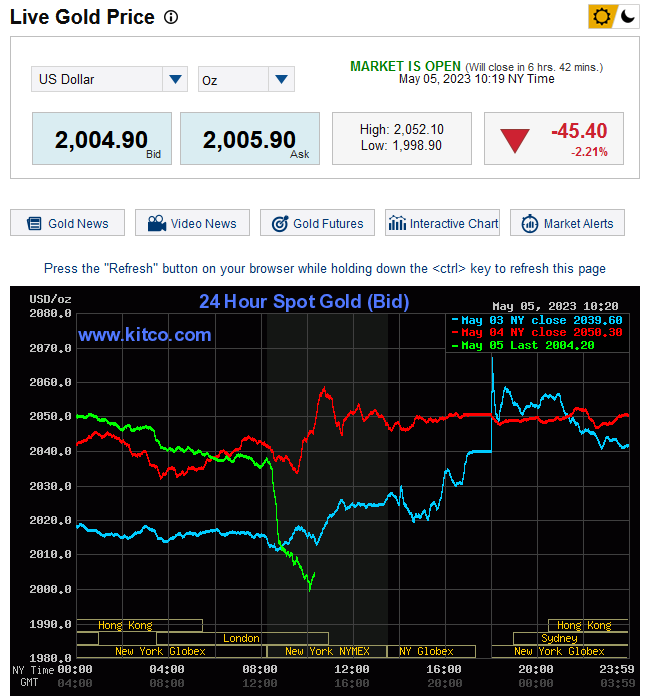Screen dimensions: 646x698
Task: Switch to dark mode with moon icon
Action: [x=628, y=17]
